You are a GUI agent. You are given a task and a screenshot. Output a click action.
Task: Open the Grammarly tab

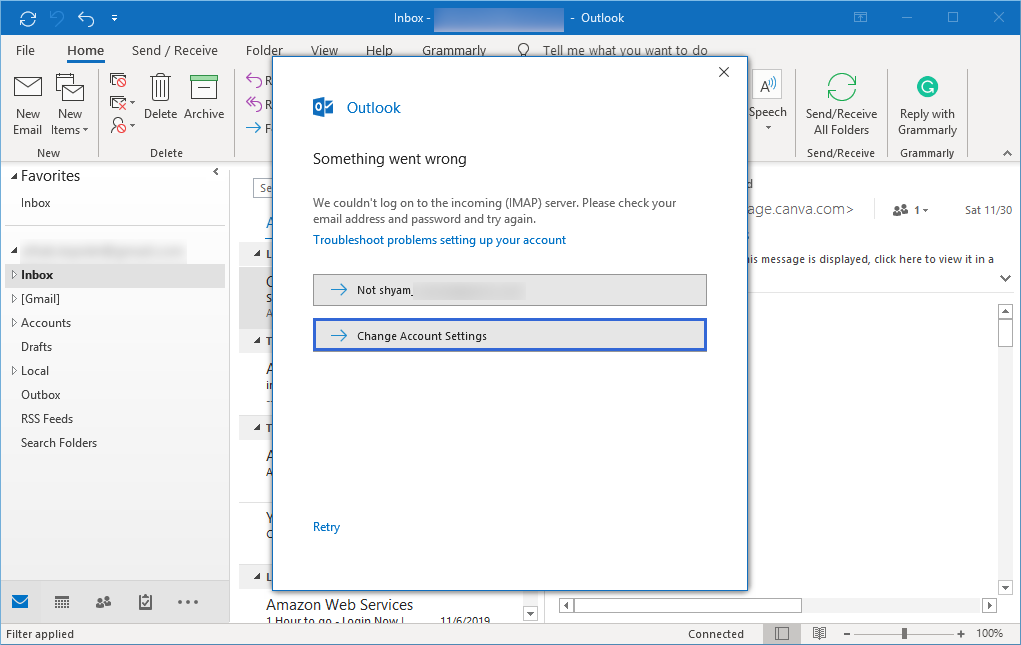454,51
